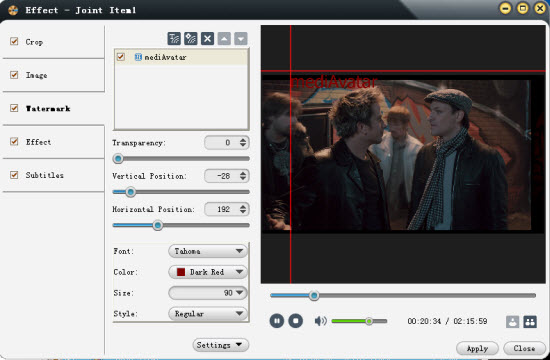Screen dimensions: 550x360
Task: Move watermark up in list
Action: [x=224, y=38]
